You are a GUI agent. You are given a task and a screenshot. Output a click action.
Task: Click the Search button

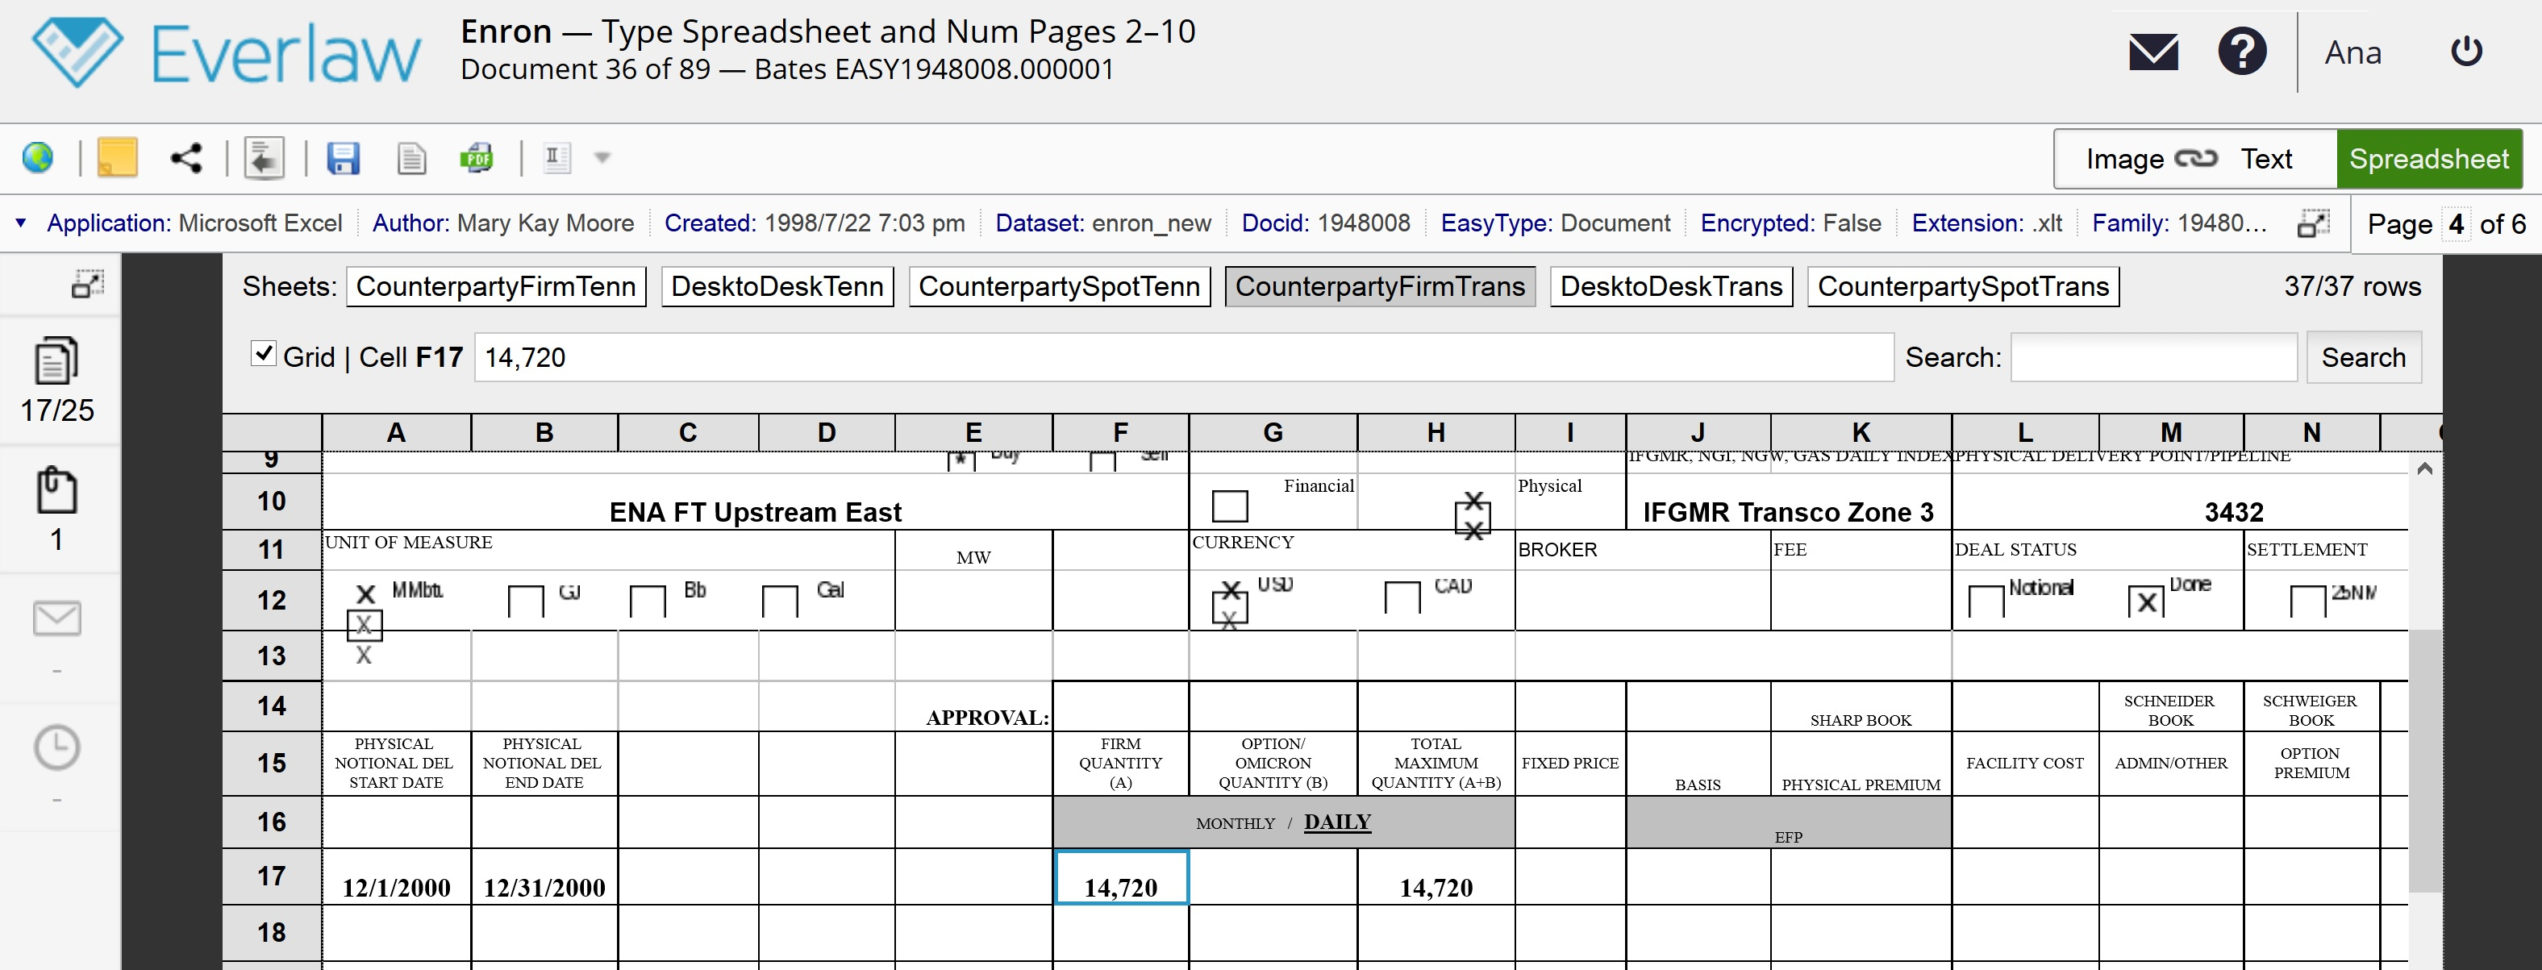point(2363,358)
